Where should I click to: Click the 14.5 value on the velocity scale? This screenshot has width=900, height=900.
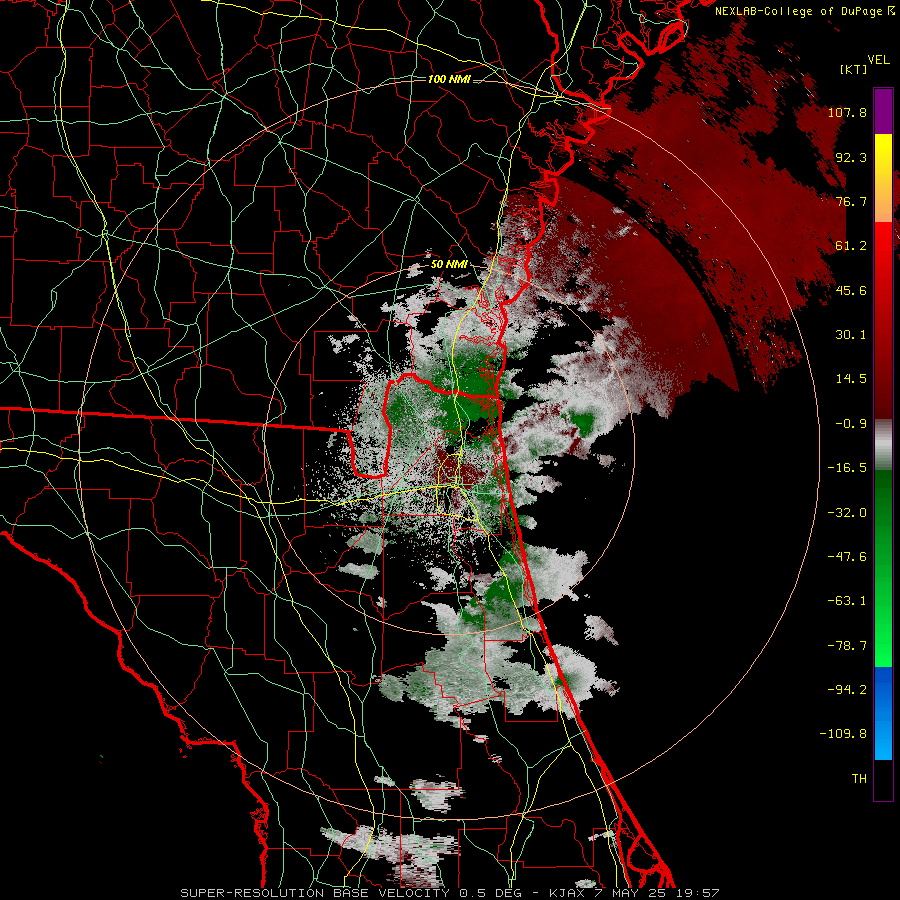851,379
